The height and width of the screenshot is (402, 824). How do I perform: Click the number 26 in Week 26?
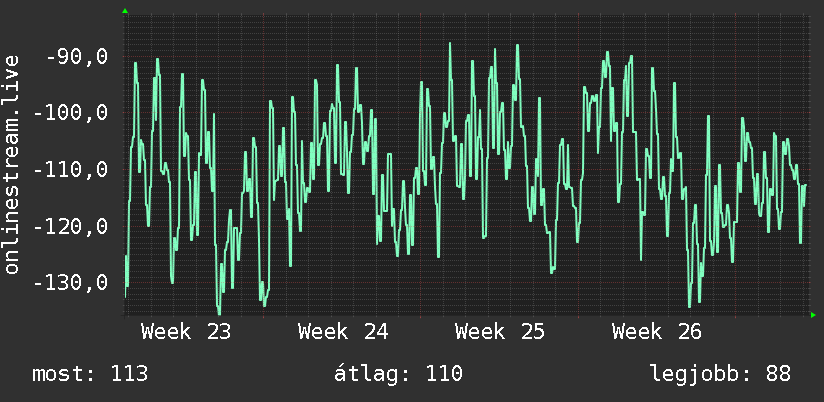(x=689, y=332)
